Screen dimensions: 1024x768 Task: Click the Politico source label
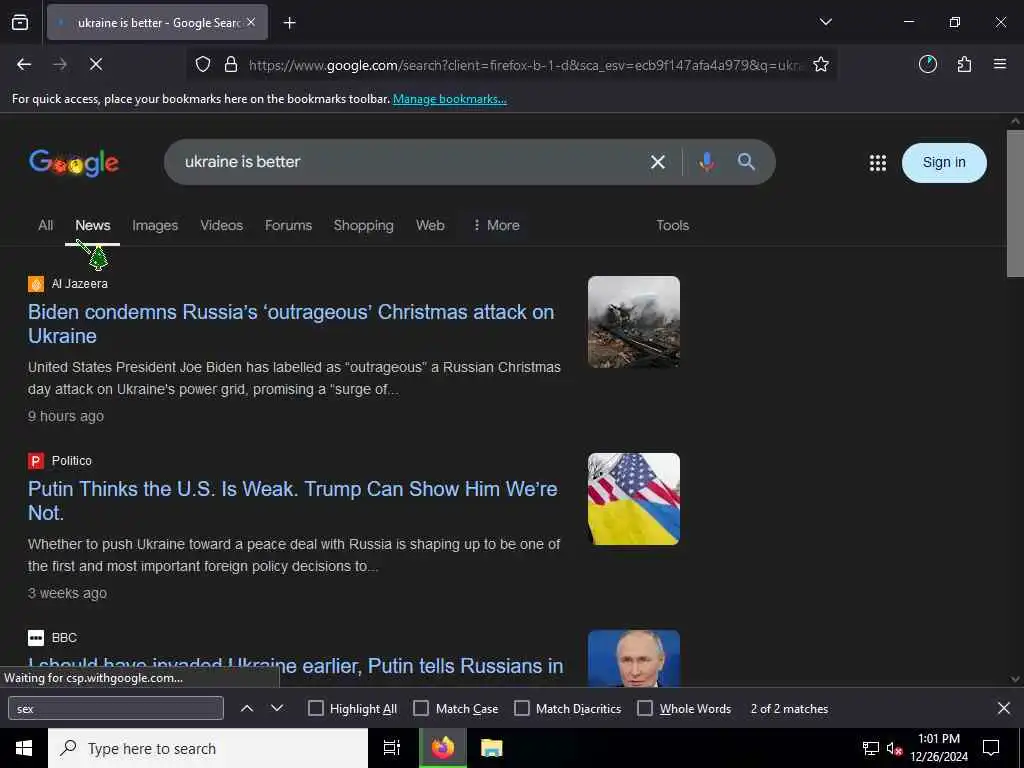pyautogui.click(x=72, y=460)
